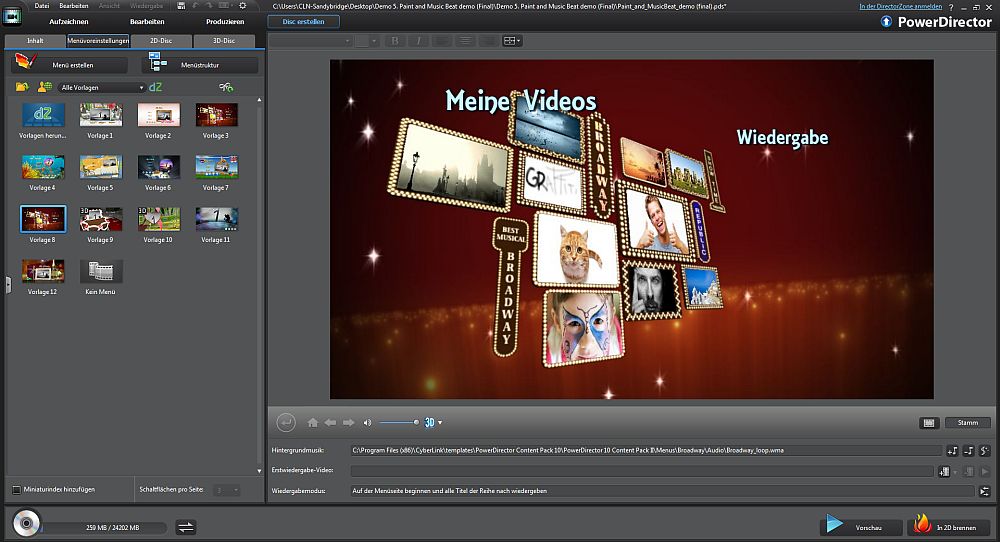Click the TV safe zone icon near Stamm
The height and width of the screenshot is (542, 1000).
click(929, 423)
